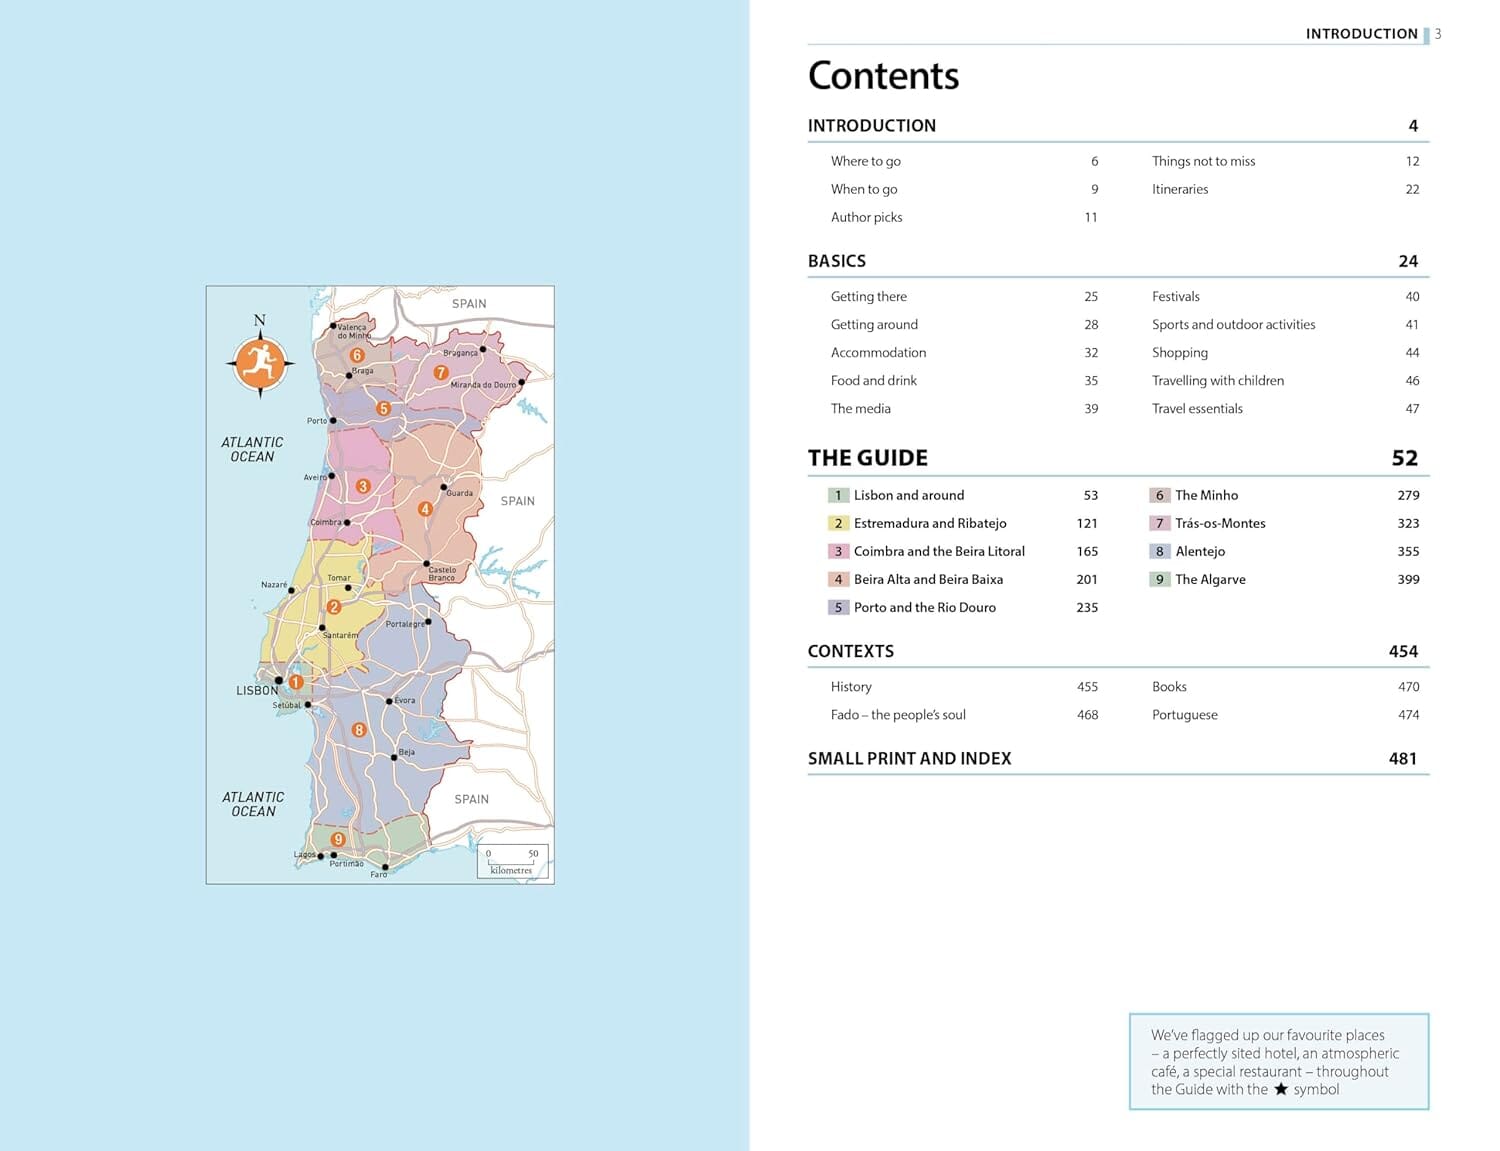Open 'Estremadura and Ribatejo' chapter title
Image resolution: width=1500 pixels, height=1151 pixels.
click(x=930, y=523)
